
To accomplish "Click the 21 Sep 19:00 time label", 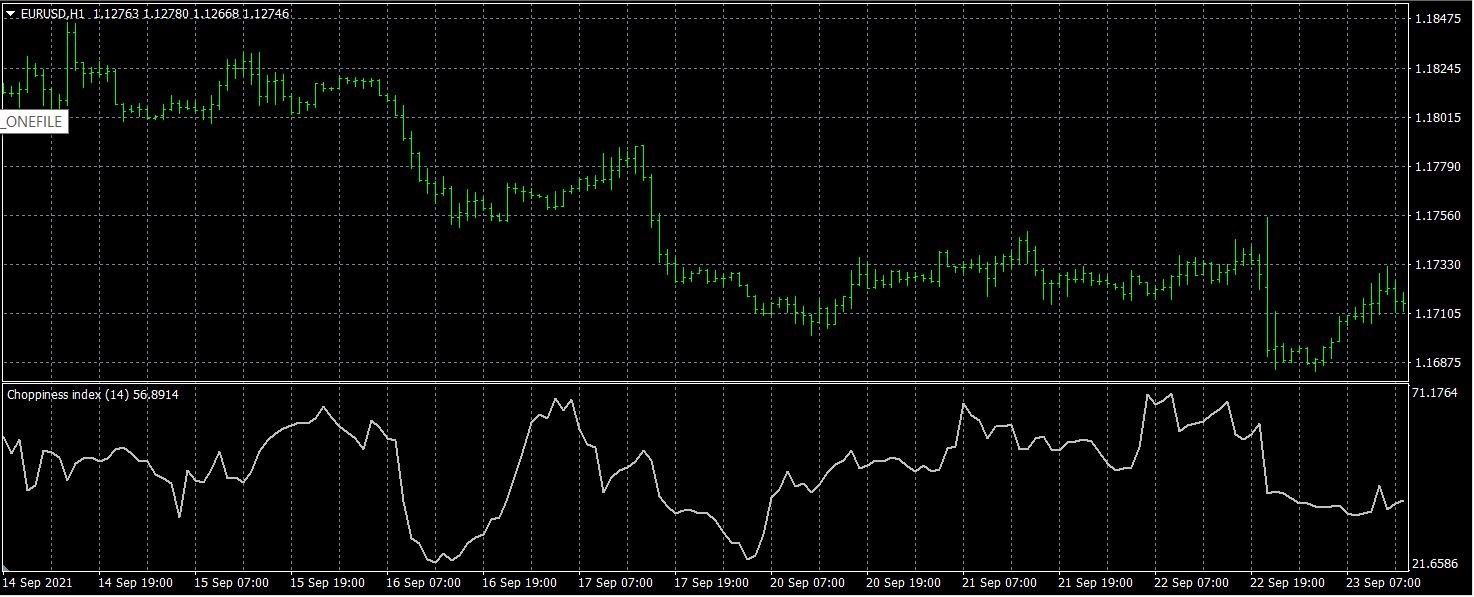I will tap(1095, 583).
